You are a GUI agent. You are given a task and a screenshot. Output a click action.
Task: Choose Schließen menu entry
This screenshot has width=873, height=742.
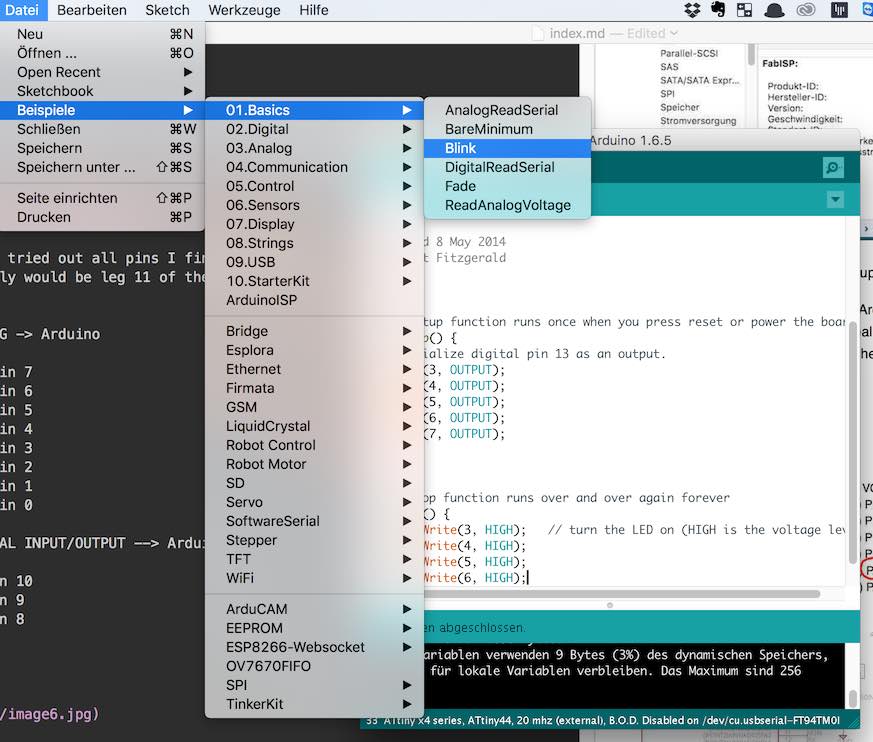[x=102, y=129]
